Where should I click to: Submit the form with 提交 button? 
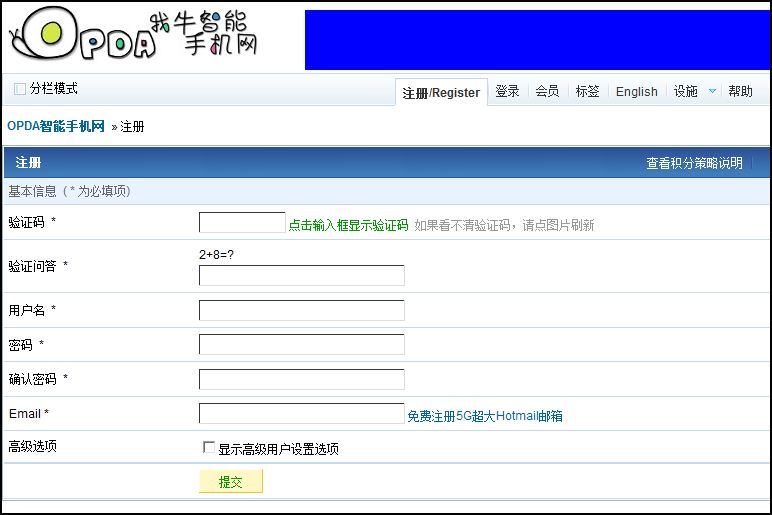point(231,482)
